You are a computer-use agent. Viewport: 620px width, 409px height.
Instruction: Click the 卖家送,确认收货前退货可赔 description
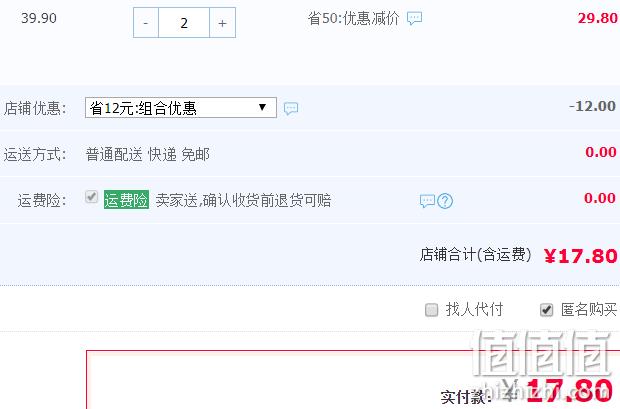[243, 200]
